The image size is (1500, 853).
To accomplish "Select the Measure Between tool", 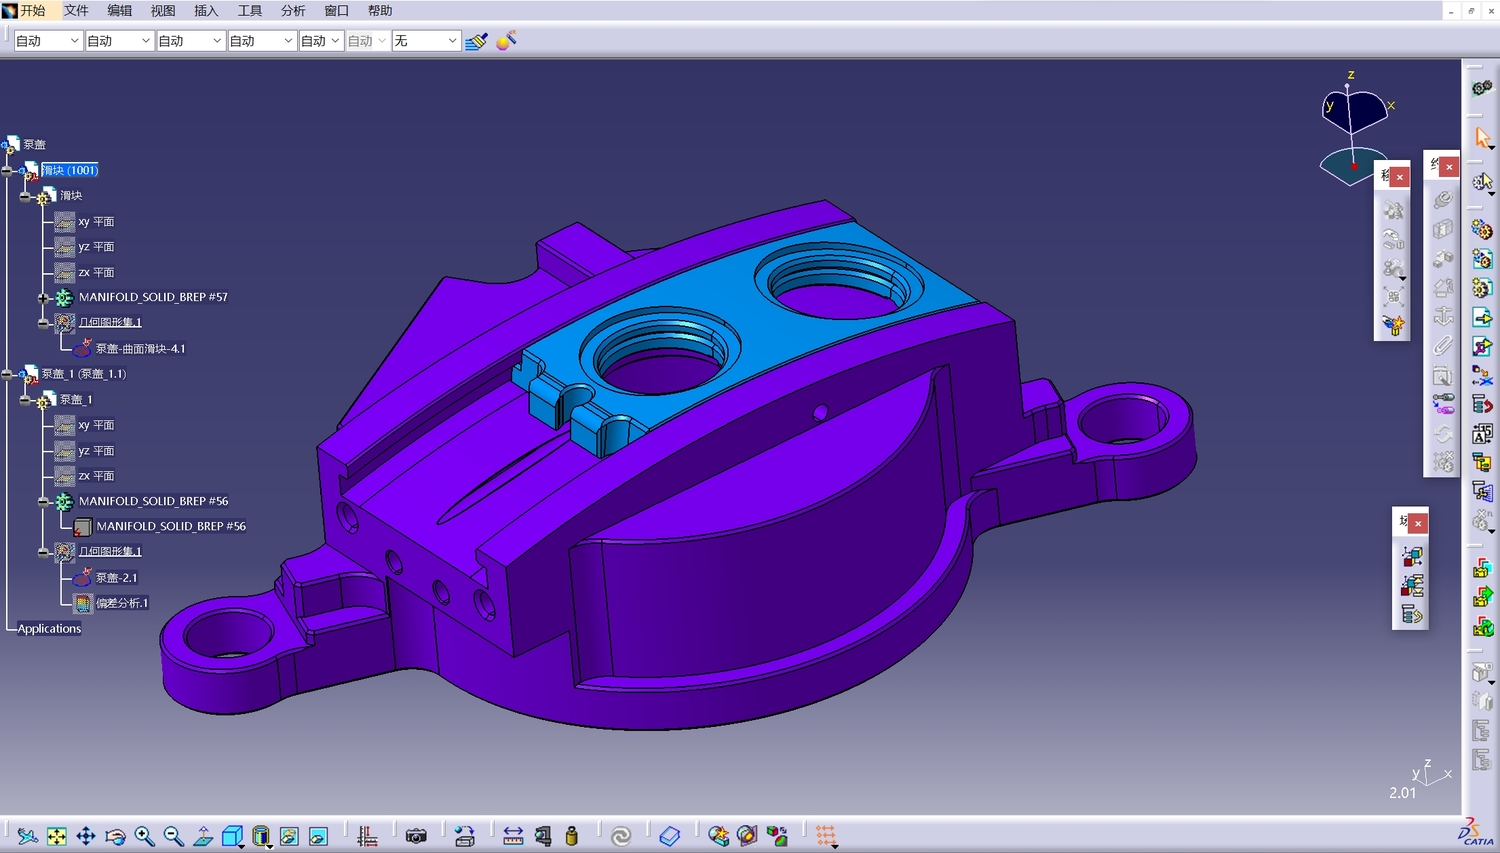I will pyautogui.click(x=513, y=836).
